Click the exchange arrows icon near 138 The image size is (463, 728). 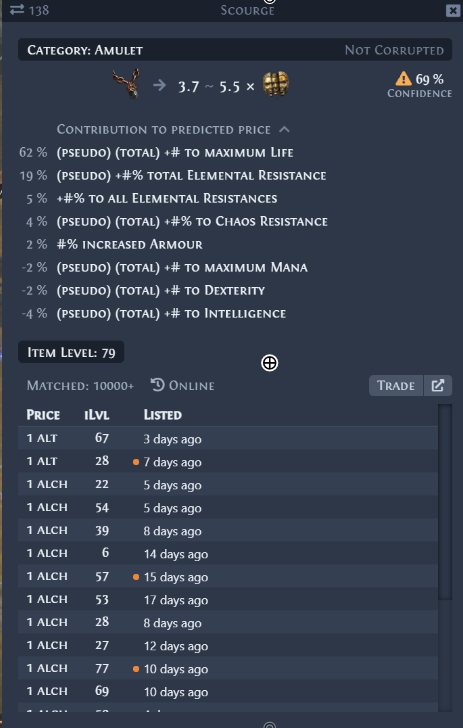(x=17, y=10)
